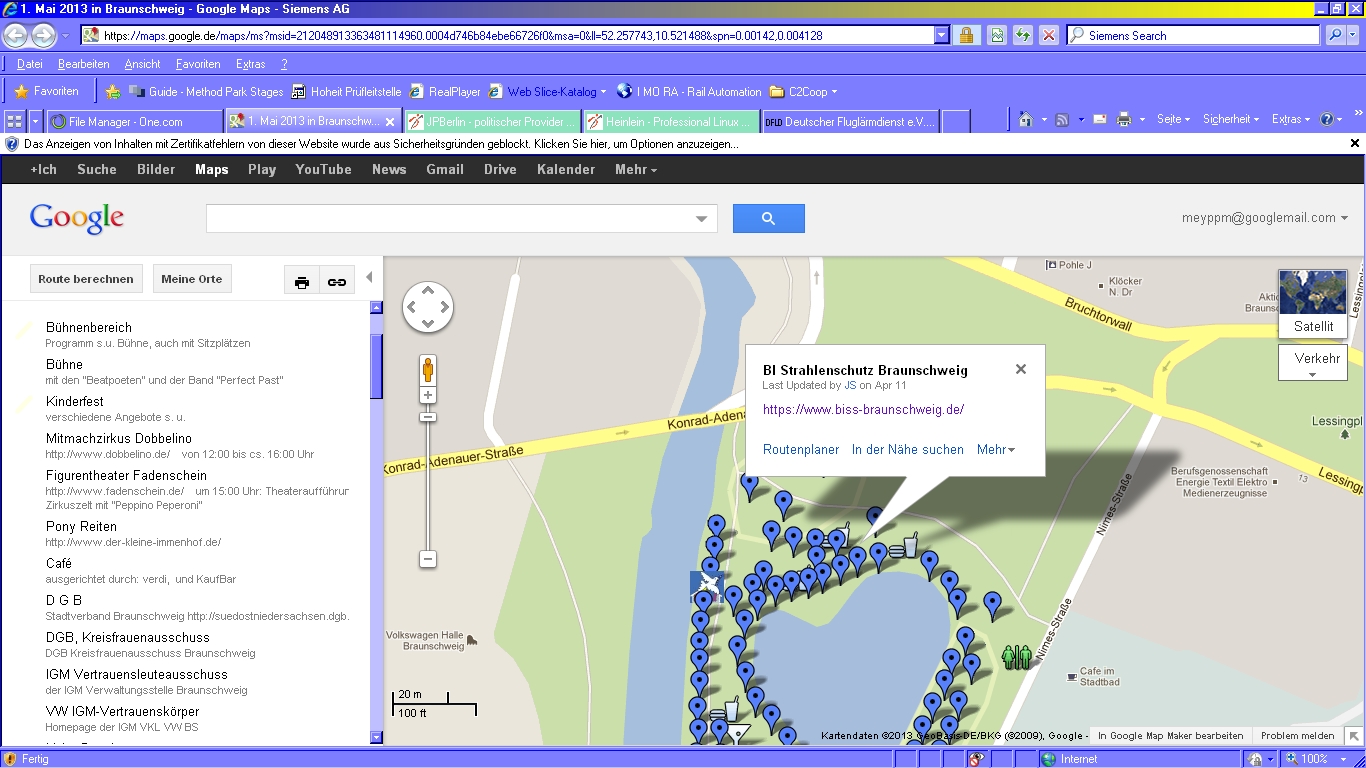Click the Google Maps search input field
The width and height of the screenshot is (1366, 768).
point(450,218)
